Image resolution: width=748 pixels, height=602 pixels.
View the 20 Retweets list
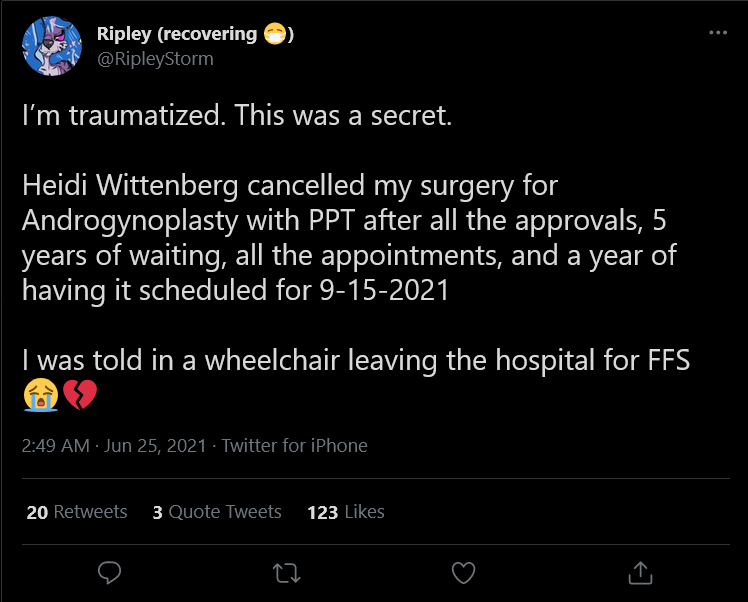pos(77,512)
